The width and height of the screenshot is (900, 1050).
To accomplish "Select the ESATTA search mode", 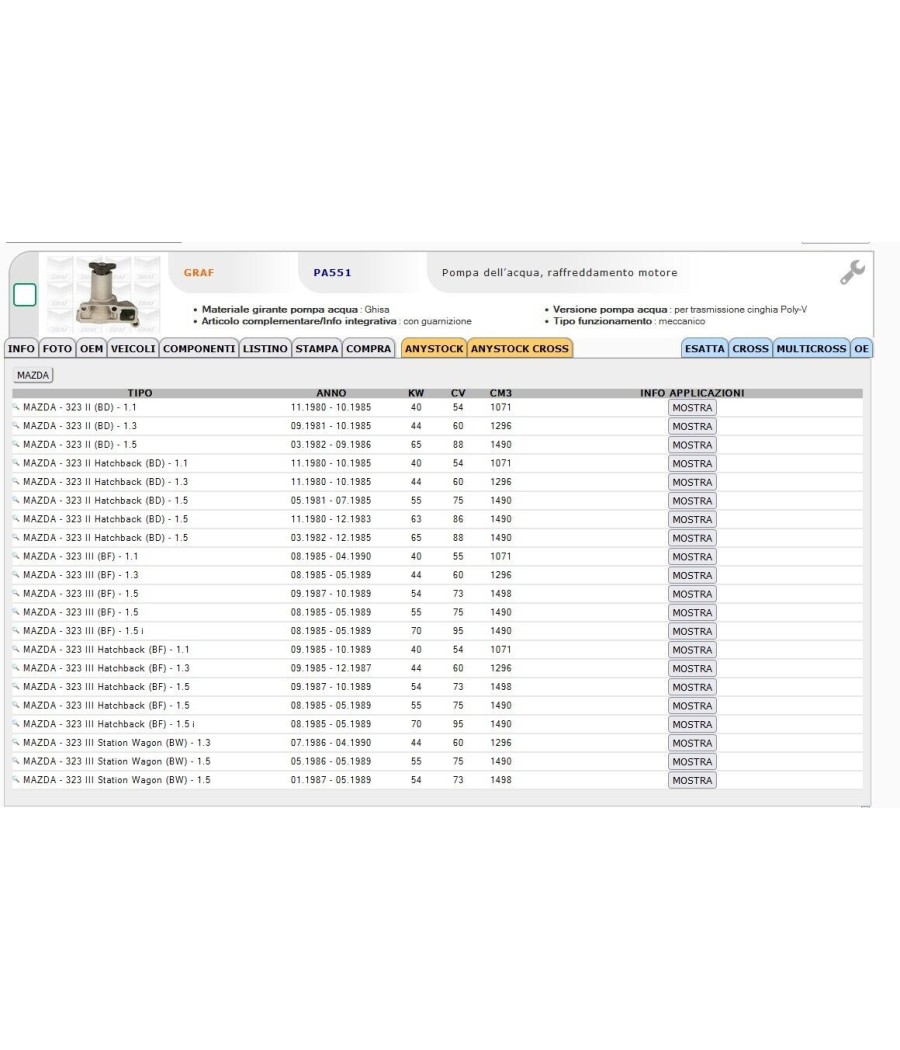I will (x=704, y=348).
